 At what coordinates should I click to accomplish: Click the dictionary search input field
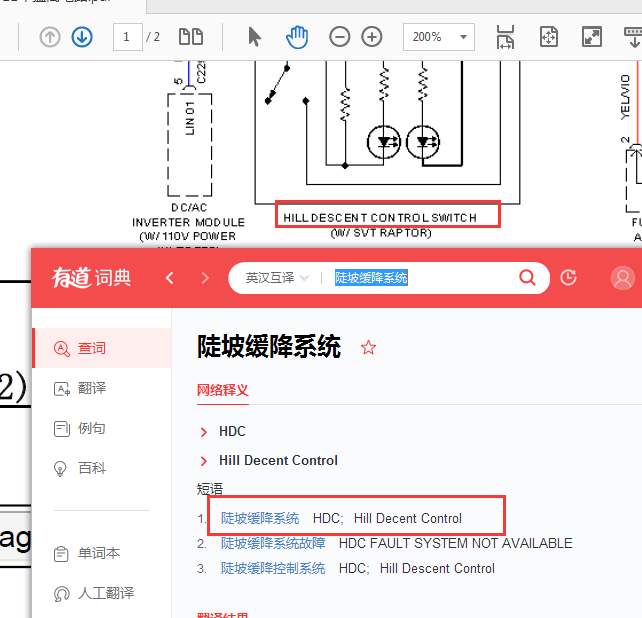pyautogui.click(x=422, y=278)
